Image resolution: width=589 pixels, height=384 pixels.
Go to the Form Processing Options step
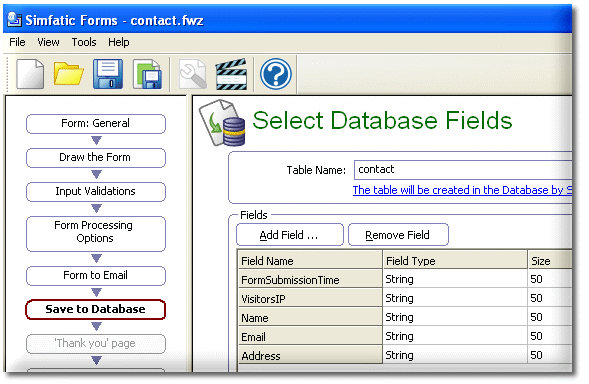(96, 233)
